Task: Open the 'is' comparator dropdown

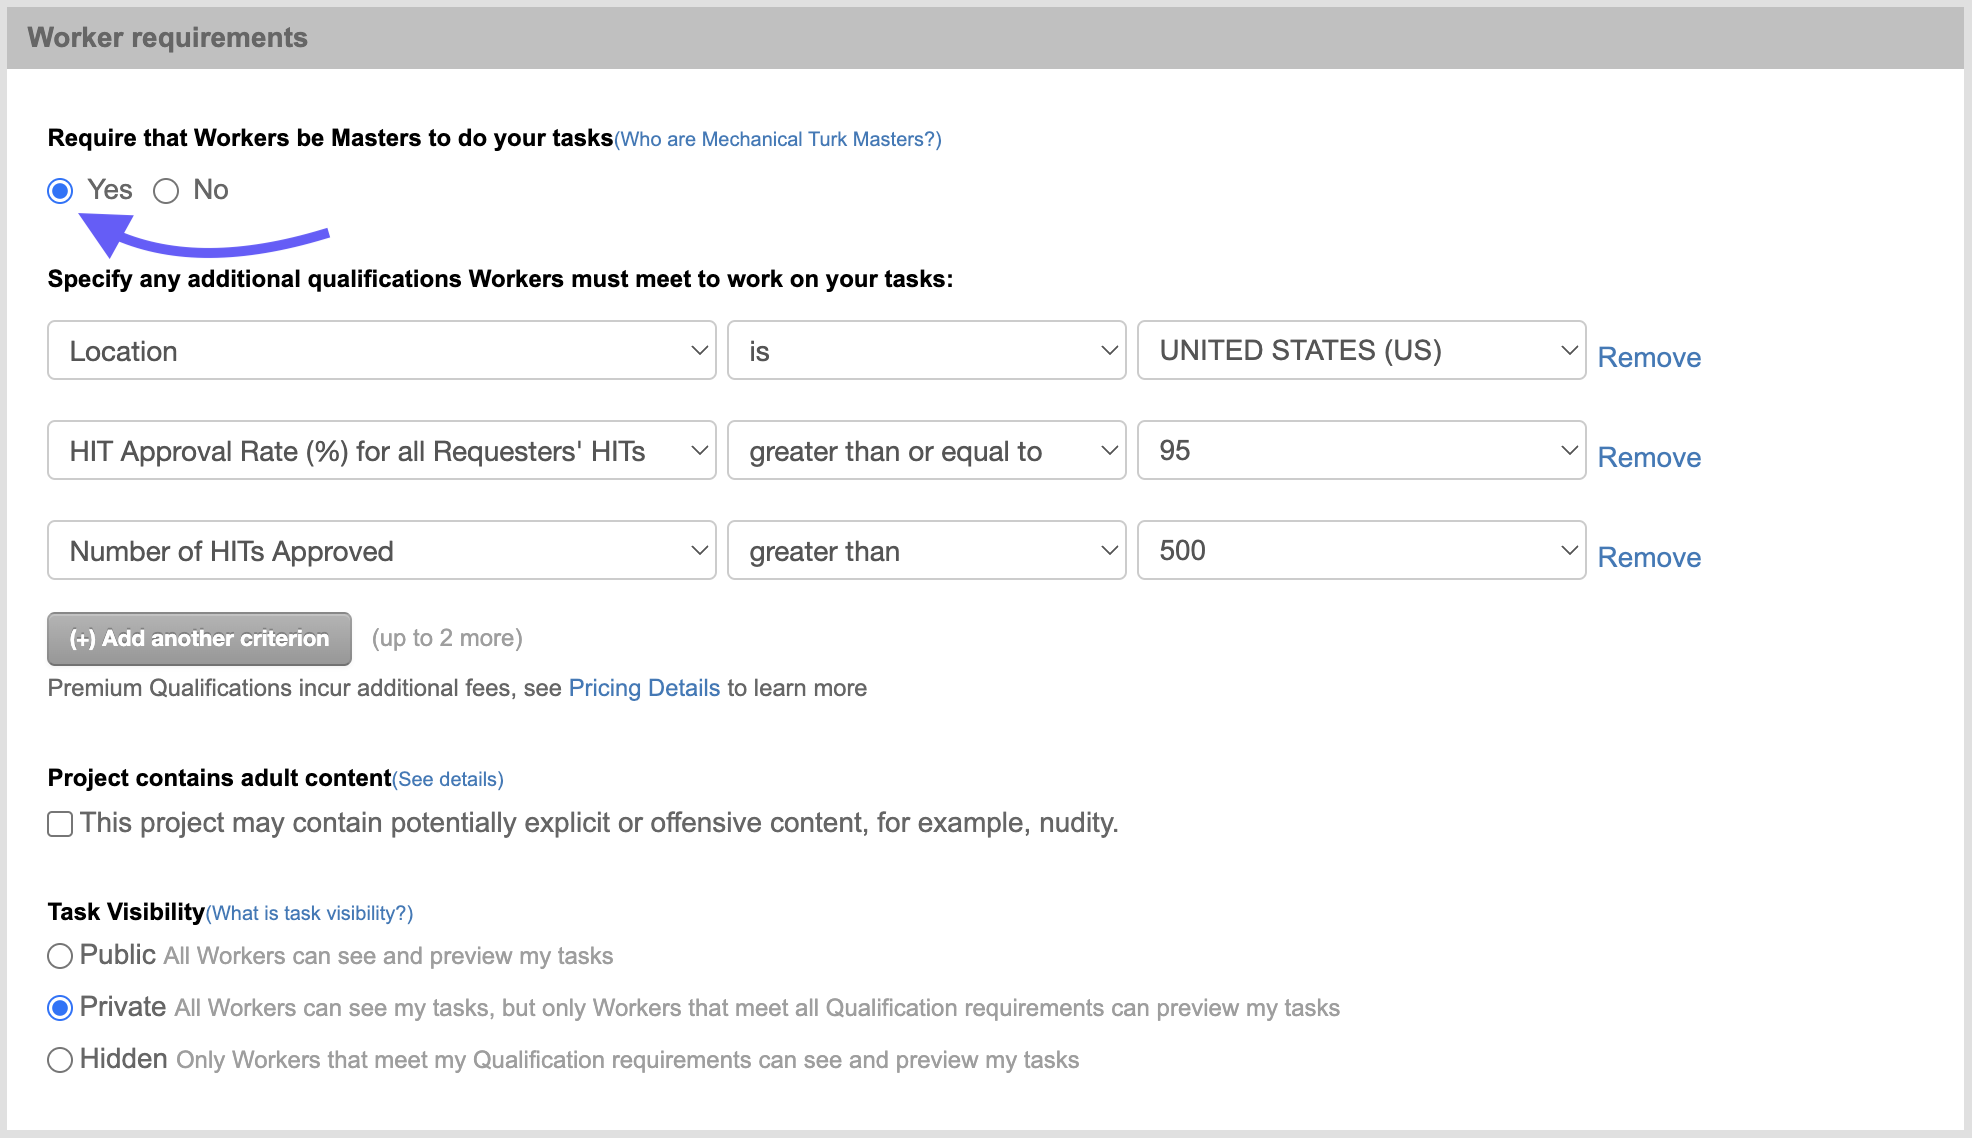Action: tap(926, 351)
